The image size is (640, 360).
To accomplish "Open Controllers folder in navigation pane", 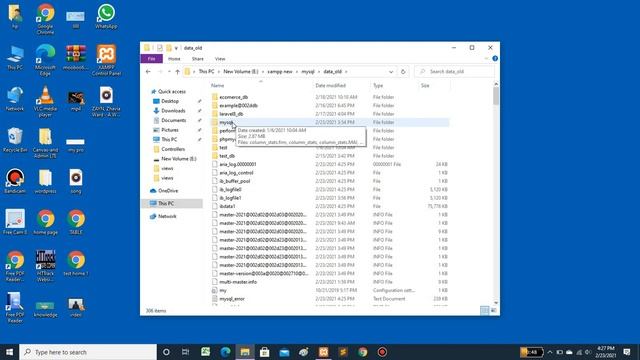I will 173,149.
